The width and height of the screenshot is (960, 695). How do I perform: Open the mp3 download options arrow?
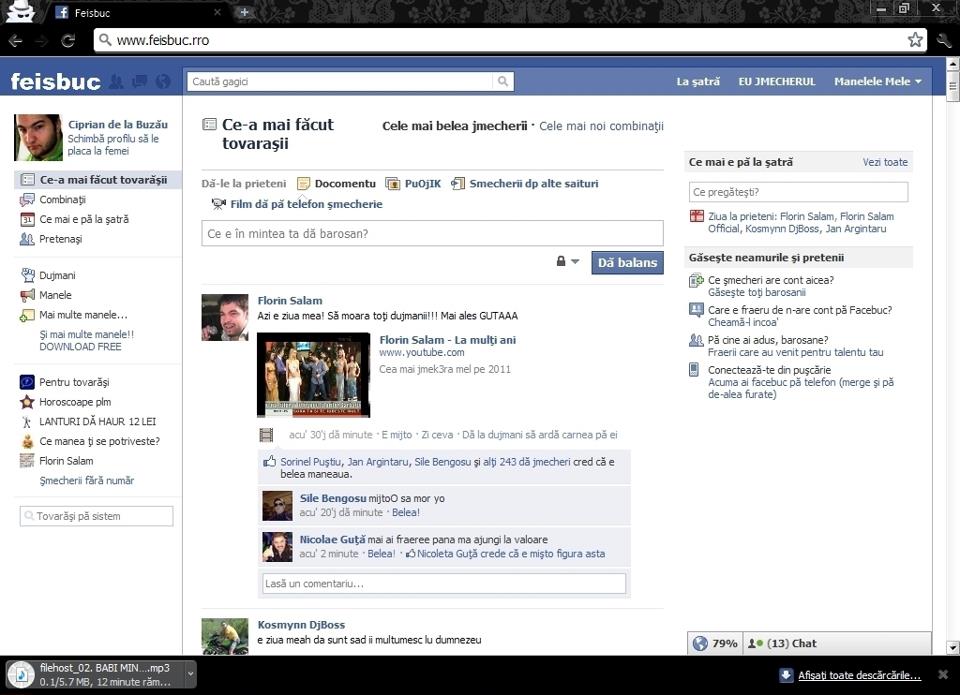point(190,674)
